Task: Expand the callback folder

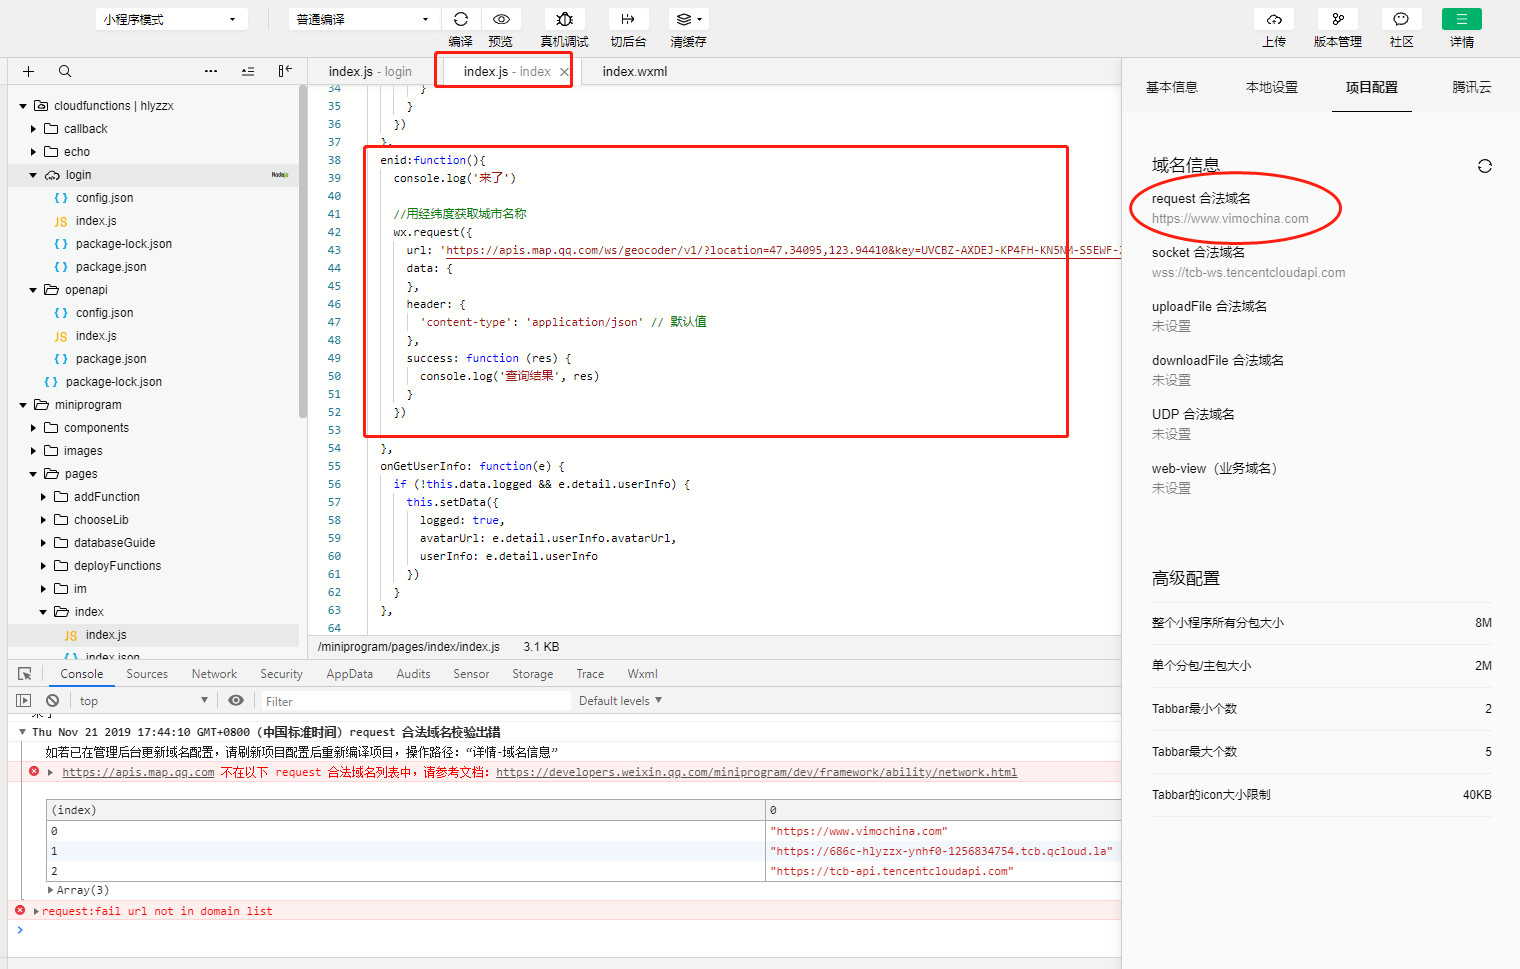Action: coord(33,129)
